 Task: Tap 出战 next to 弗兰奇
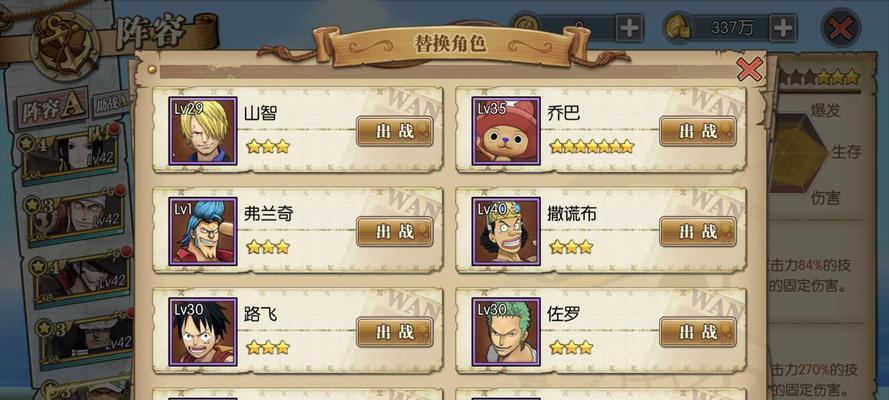coord(395,232)
